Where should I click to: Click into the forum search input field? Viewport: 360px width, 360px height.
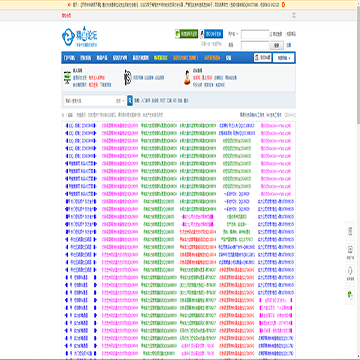(x=89, y=100)
